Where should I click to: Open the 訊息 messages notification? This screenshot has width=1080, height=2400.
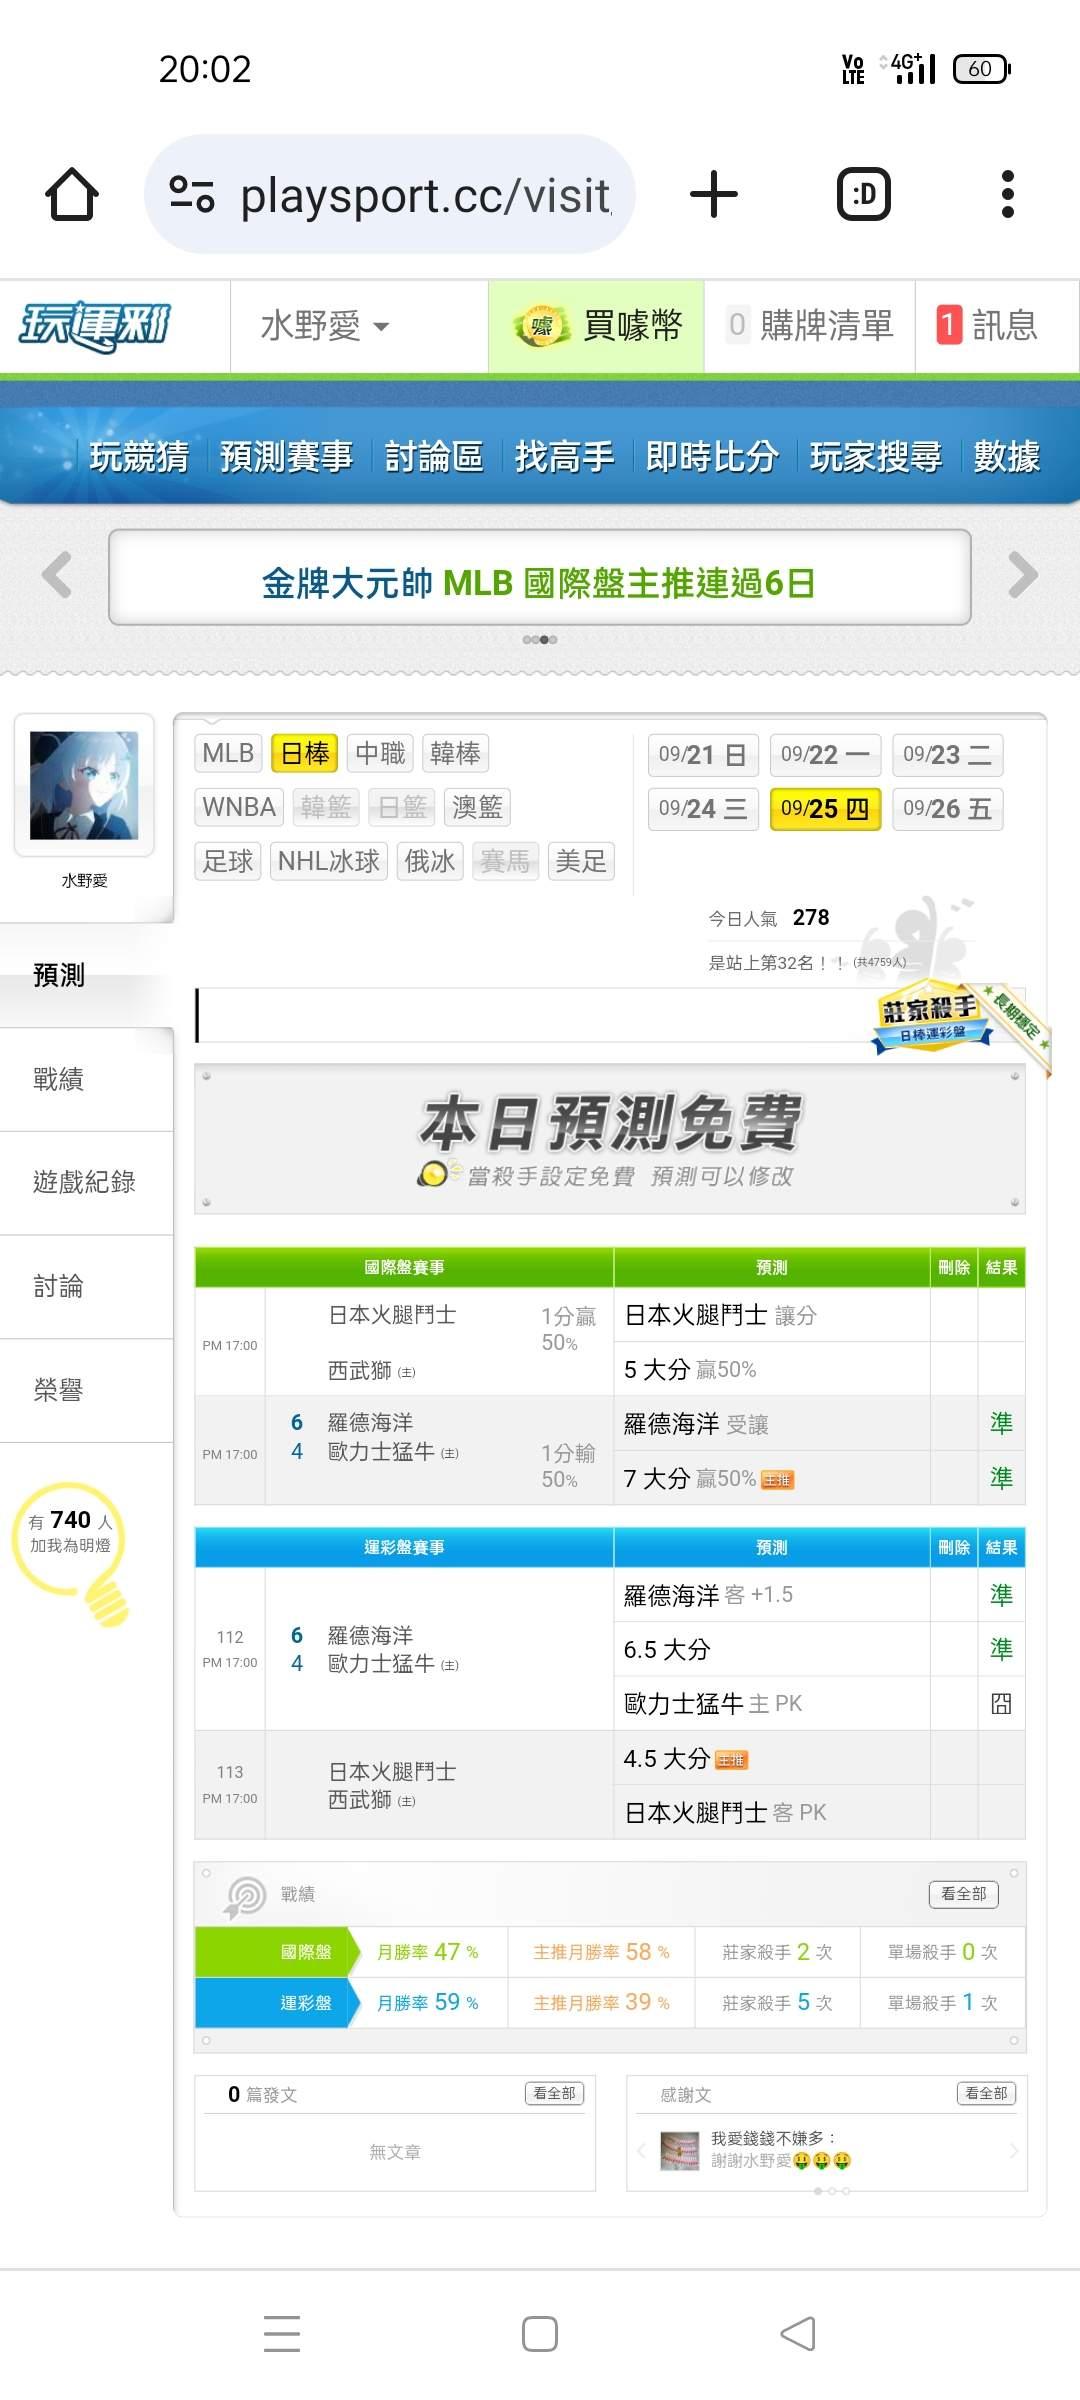click(988, 326)
